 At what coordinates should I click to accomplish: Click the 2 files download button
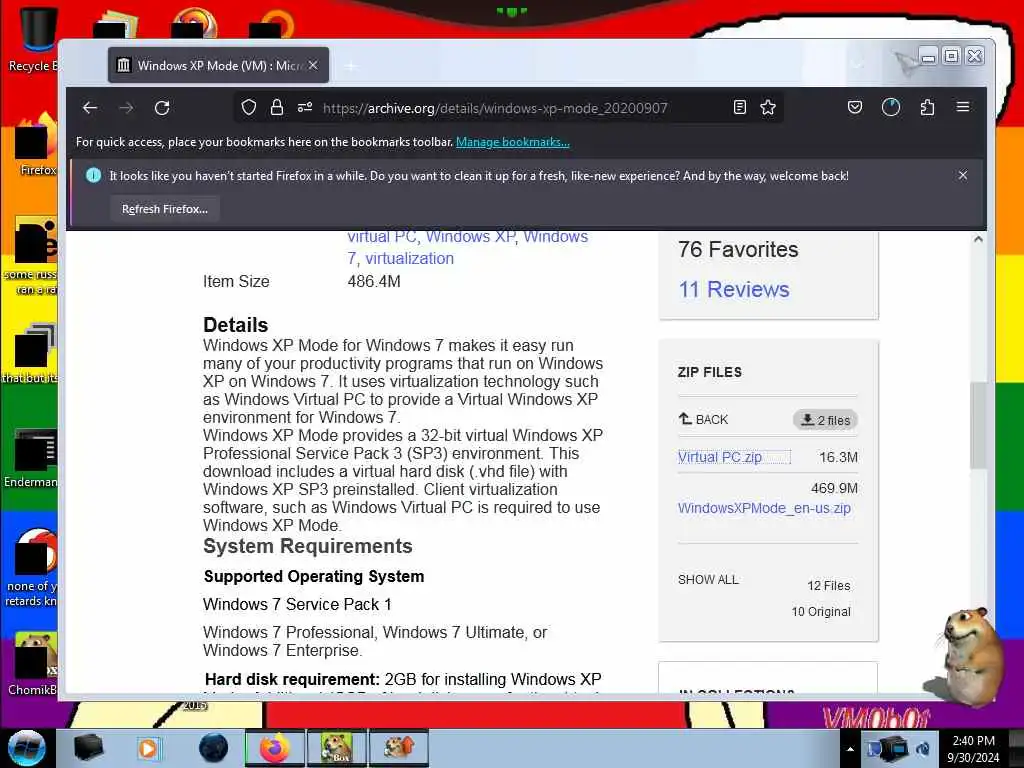pyautogui.click(x=825, y=420)
